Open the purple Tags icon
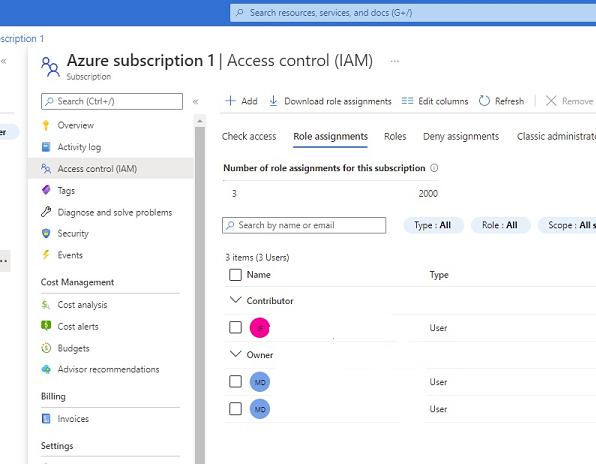This screenshot has width=596, height=464. pos(46,190)
